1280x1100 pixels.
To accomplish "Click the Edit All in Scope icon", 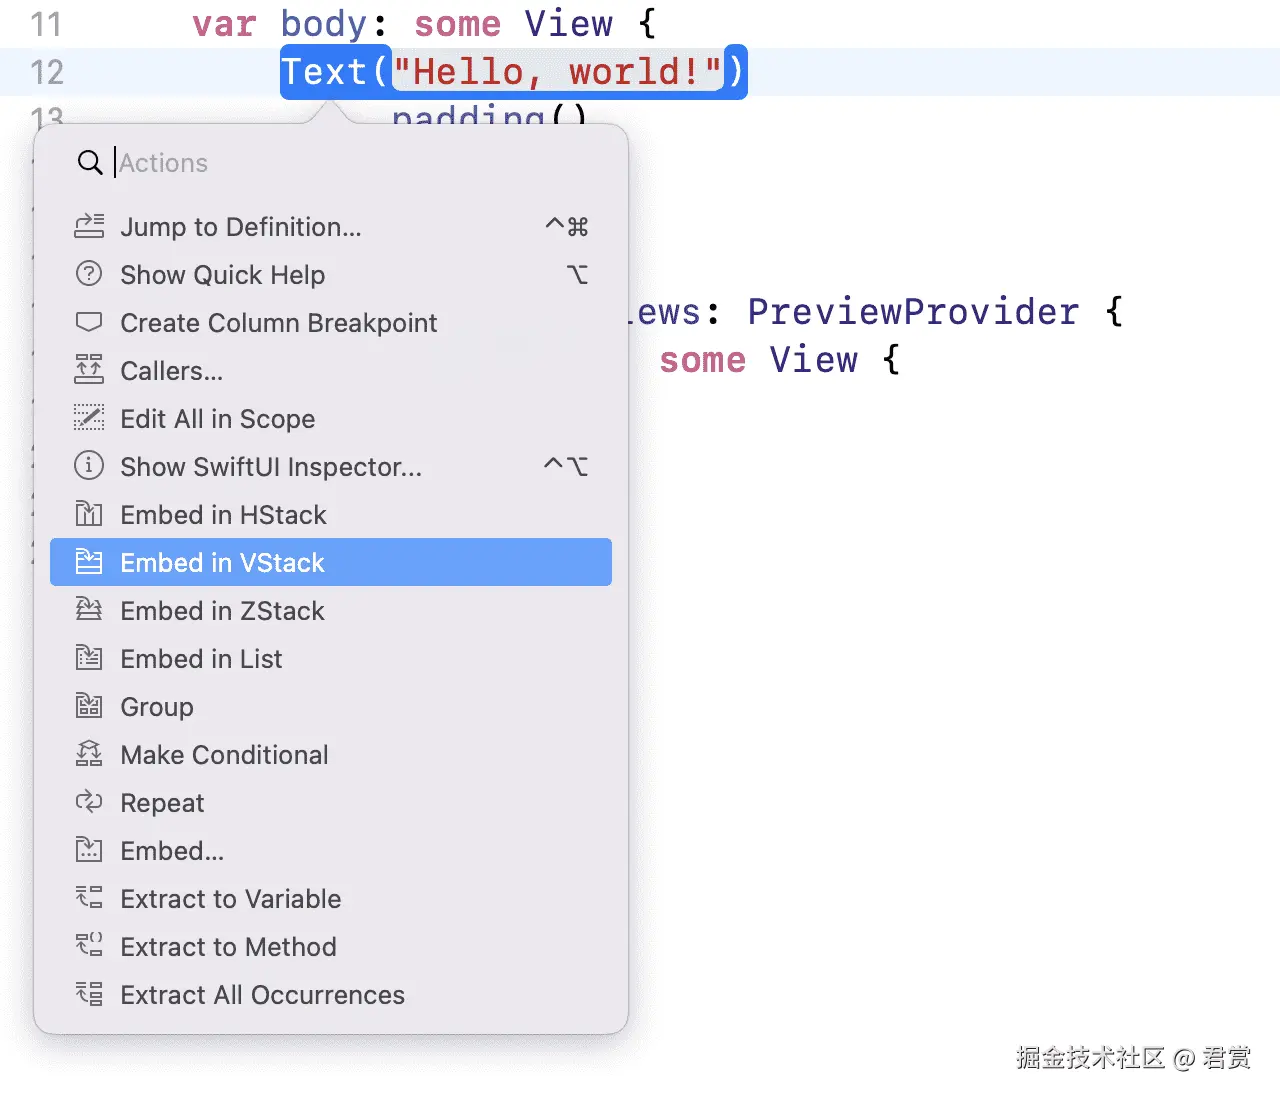I will (x=89, y=418).
